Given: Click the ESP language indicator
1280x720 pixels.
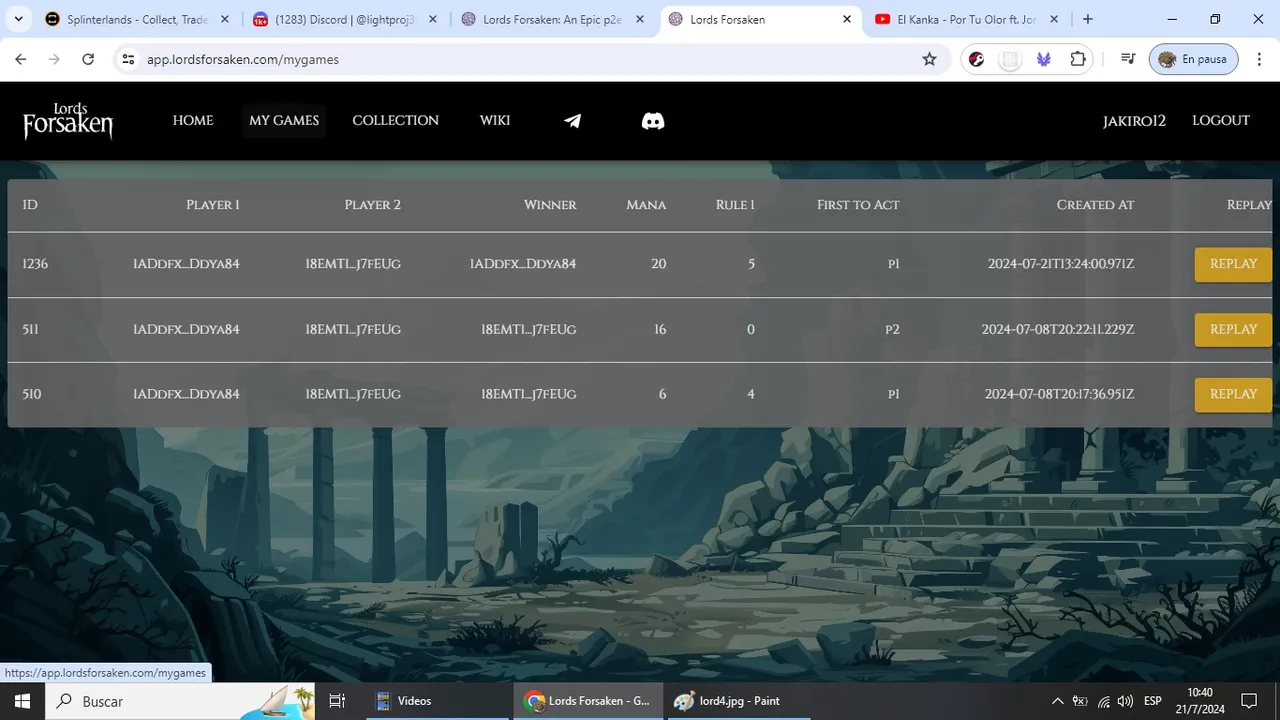Looking at the screenshot, I should tap(1152, 701).
